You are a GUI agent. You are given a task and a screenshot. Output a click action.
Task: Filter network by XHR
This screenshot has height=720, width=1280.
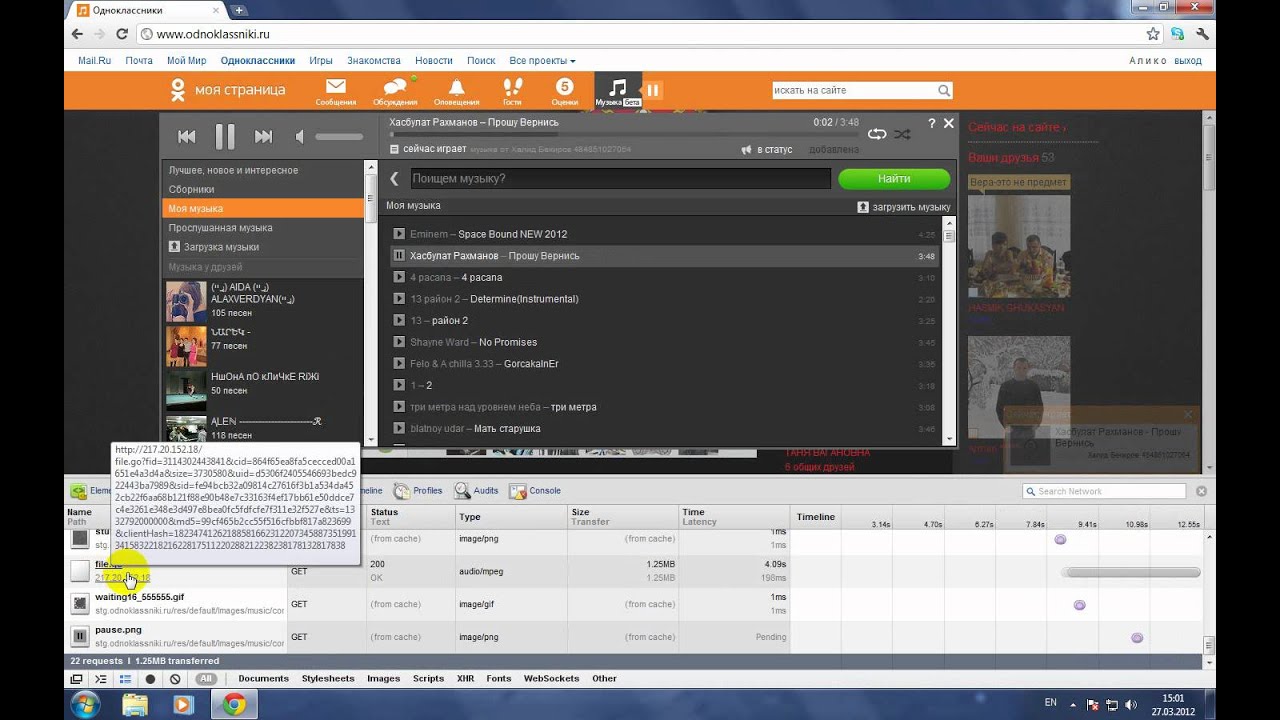[x=465, y=679]
